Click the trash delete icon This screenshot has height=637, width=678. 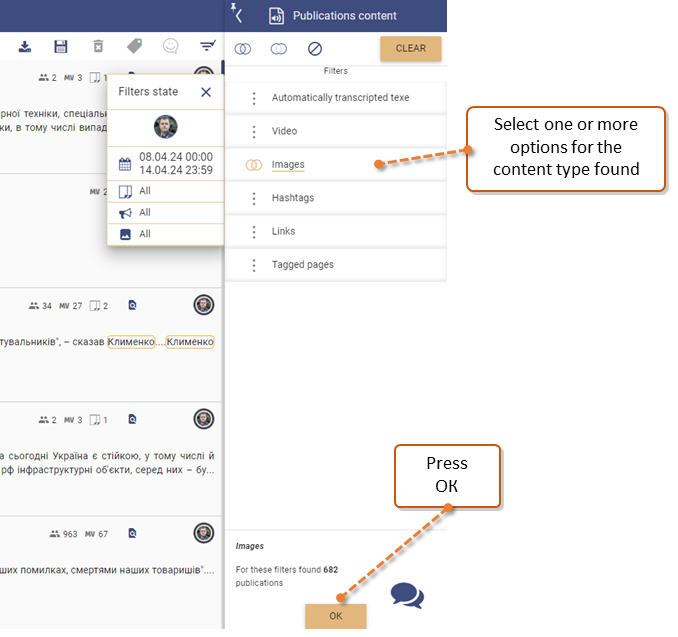click(98, 46)
